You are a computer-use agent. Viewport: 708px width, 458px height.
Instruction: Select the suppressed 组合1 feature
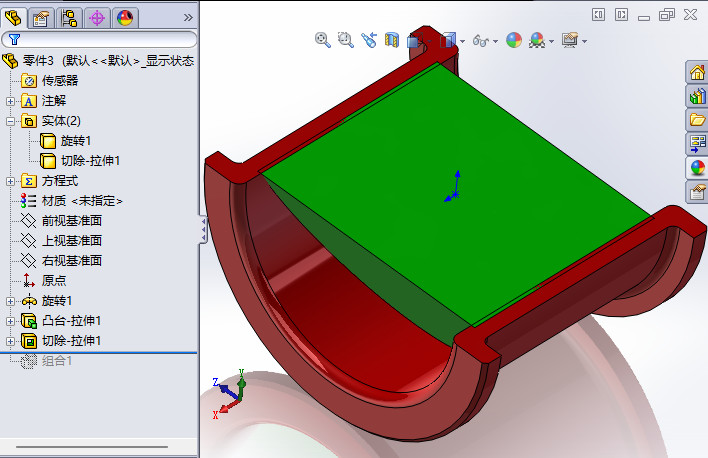[47, 361]
